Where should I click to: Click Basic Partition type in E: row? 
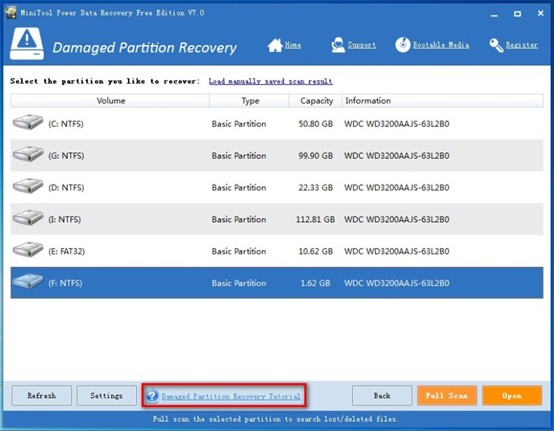click(239, 251)
